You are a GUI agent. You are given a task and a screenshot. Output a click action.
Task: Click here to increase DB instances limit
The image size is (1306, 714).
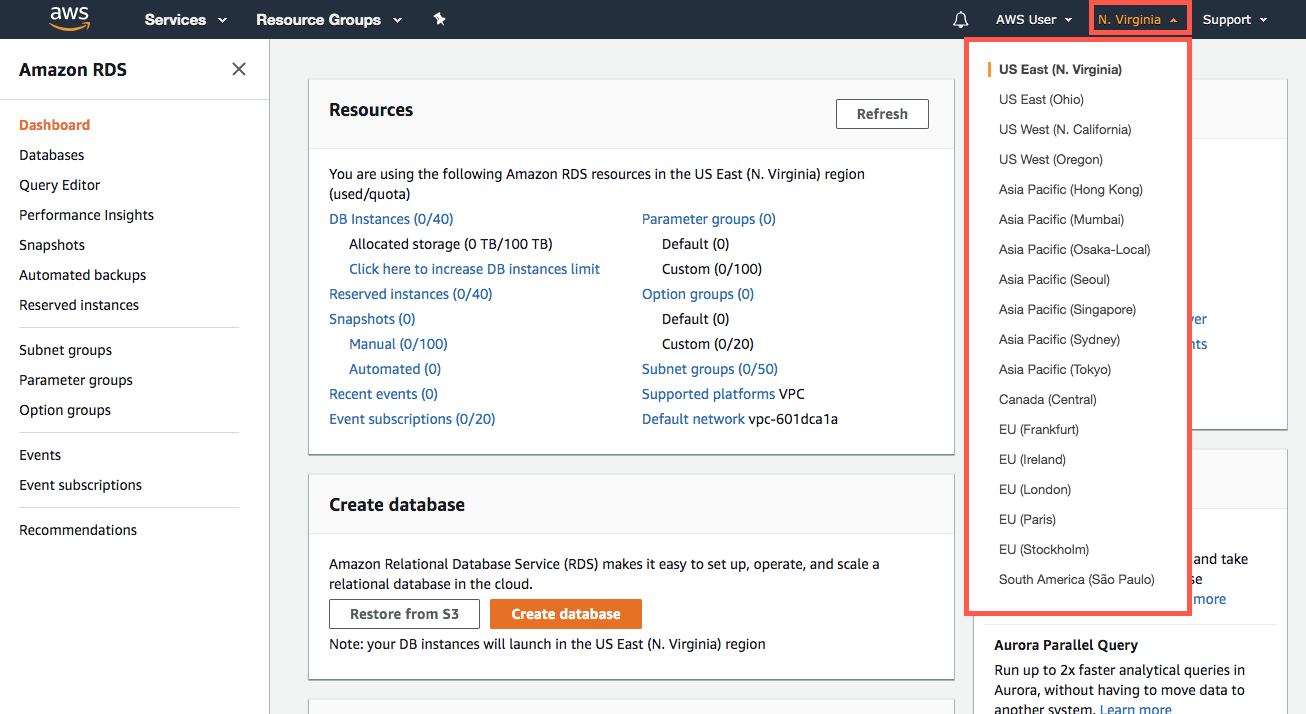[x=474, y=268]
